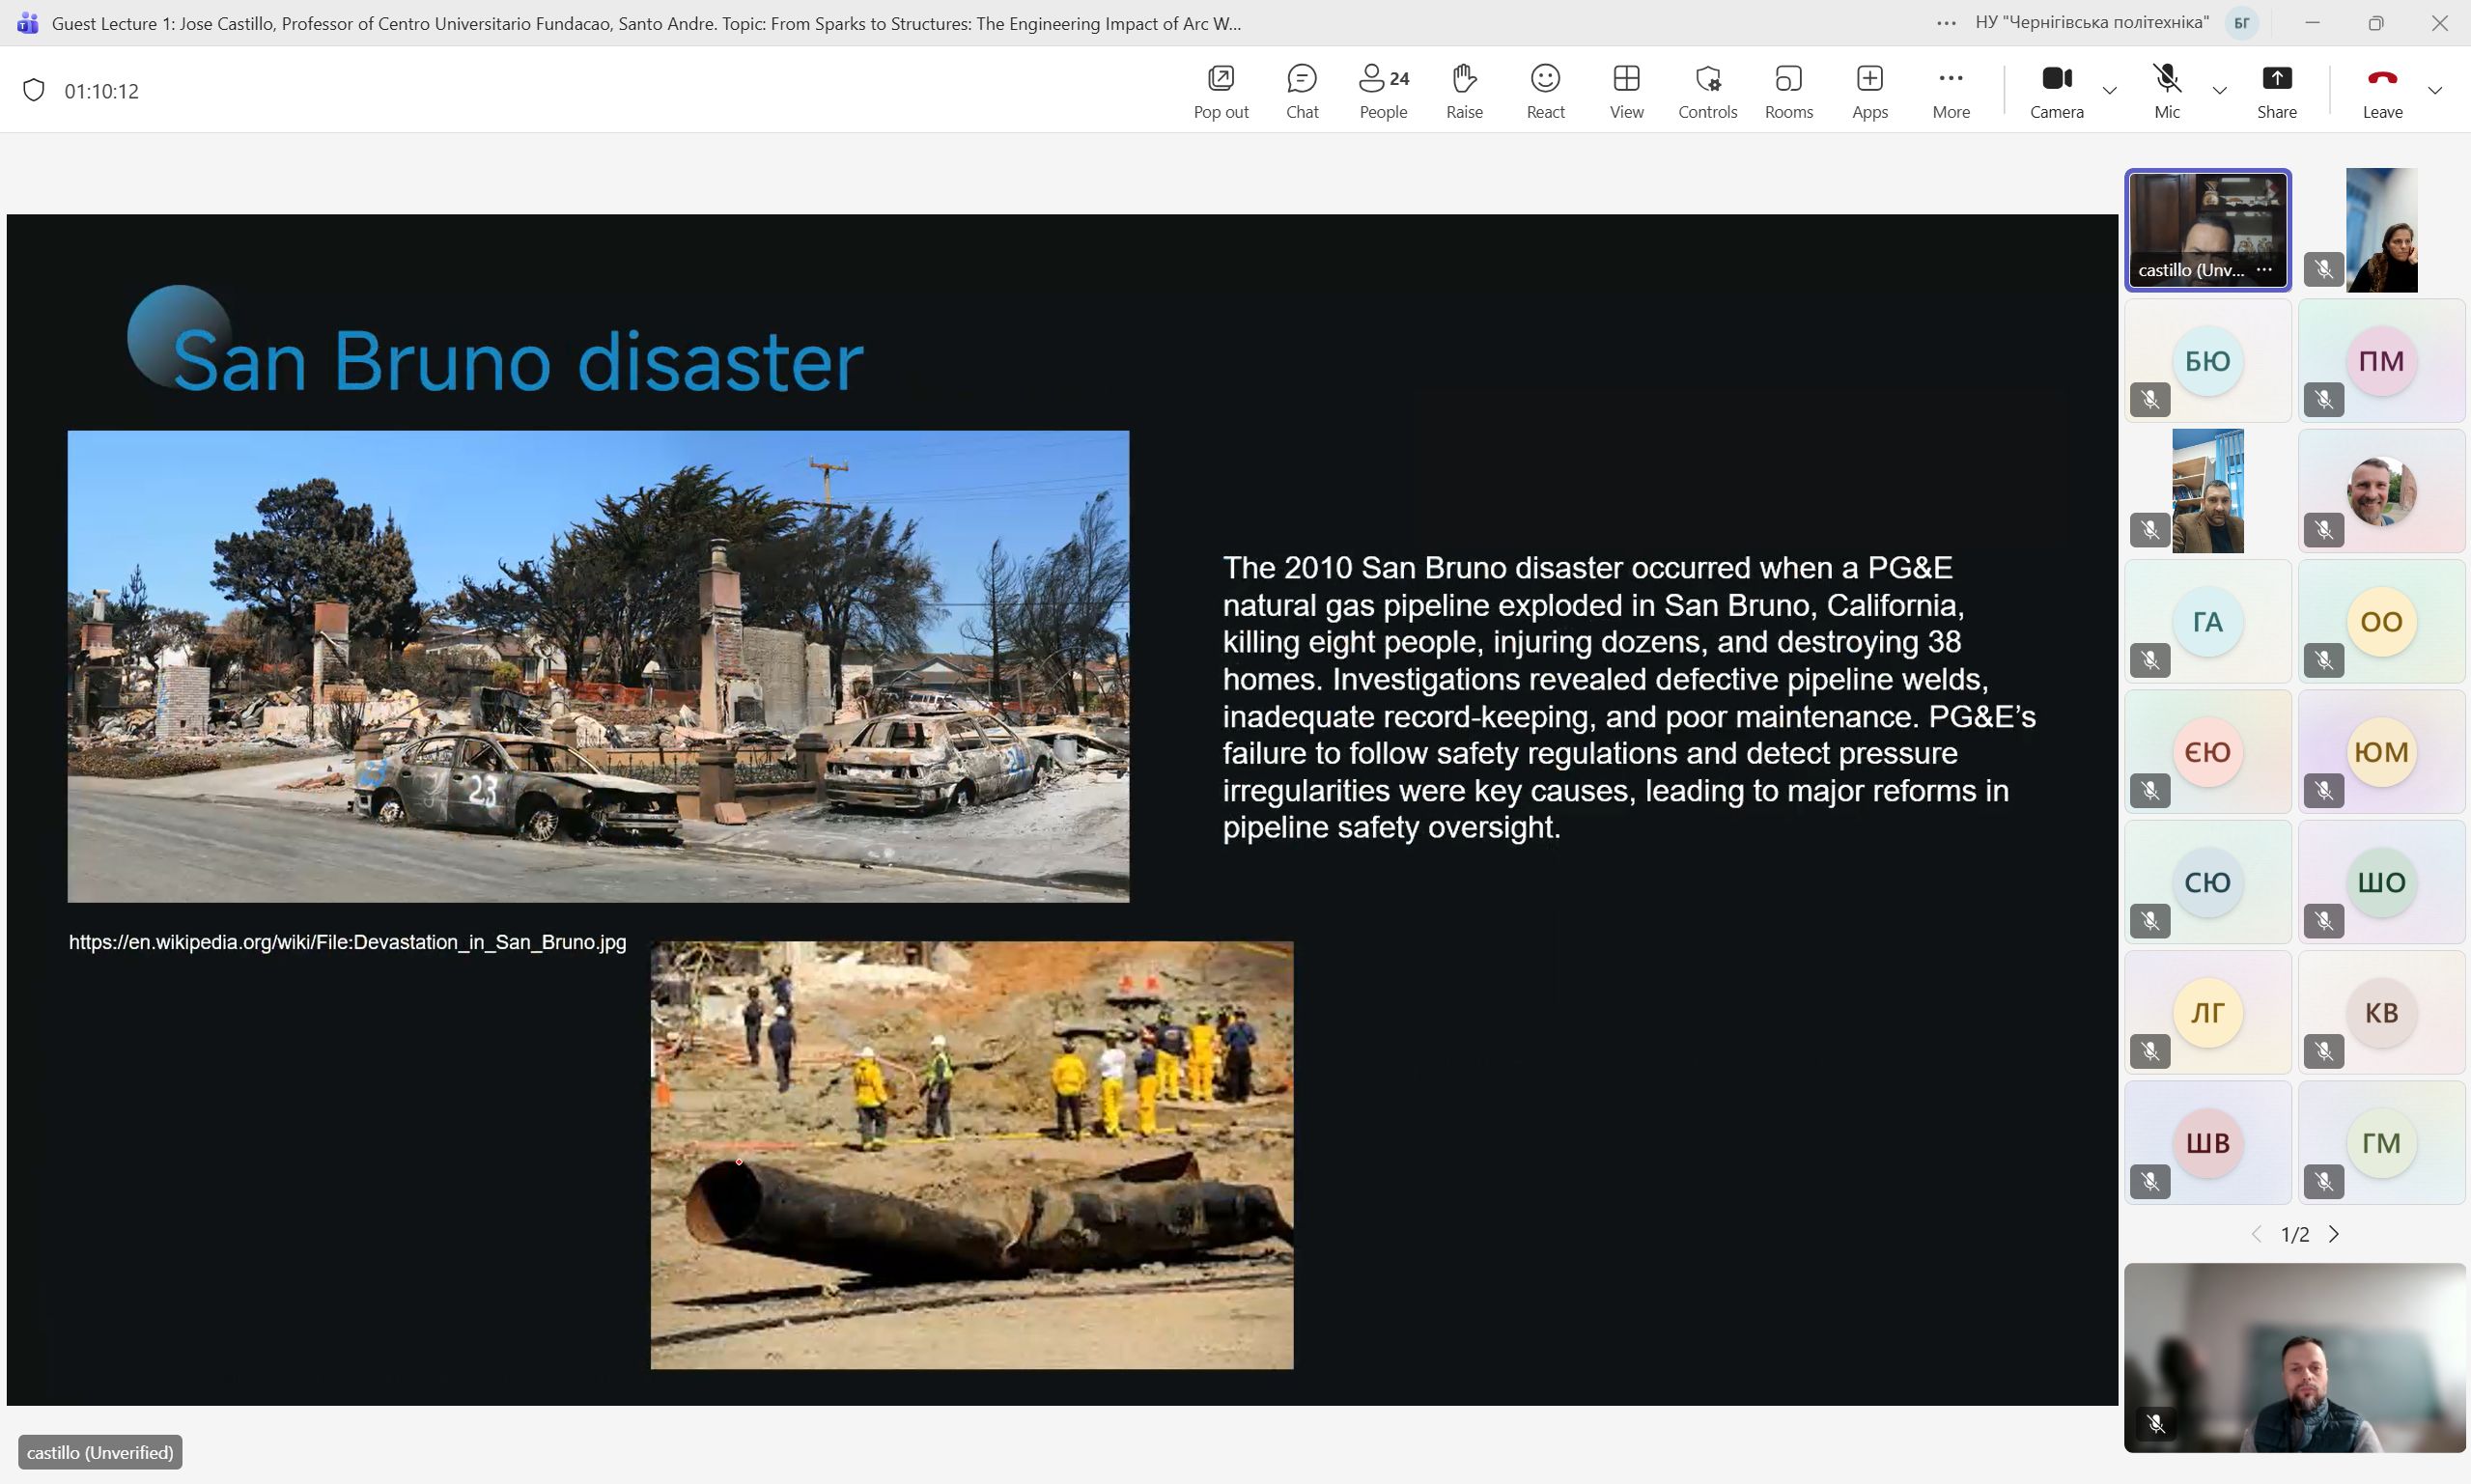The height and width of the screenshot is (1484, 2471).
Task: Expand Leave options dropdown arrow
Action: click(2435, 91)
